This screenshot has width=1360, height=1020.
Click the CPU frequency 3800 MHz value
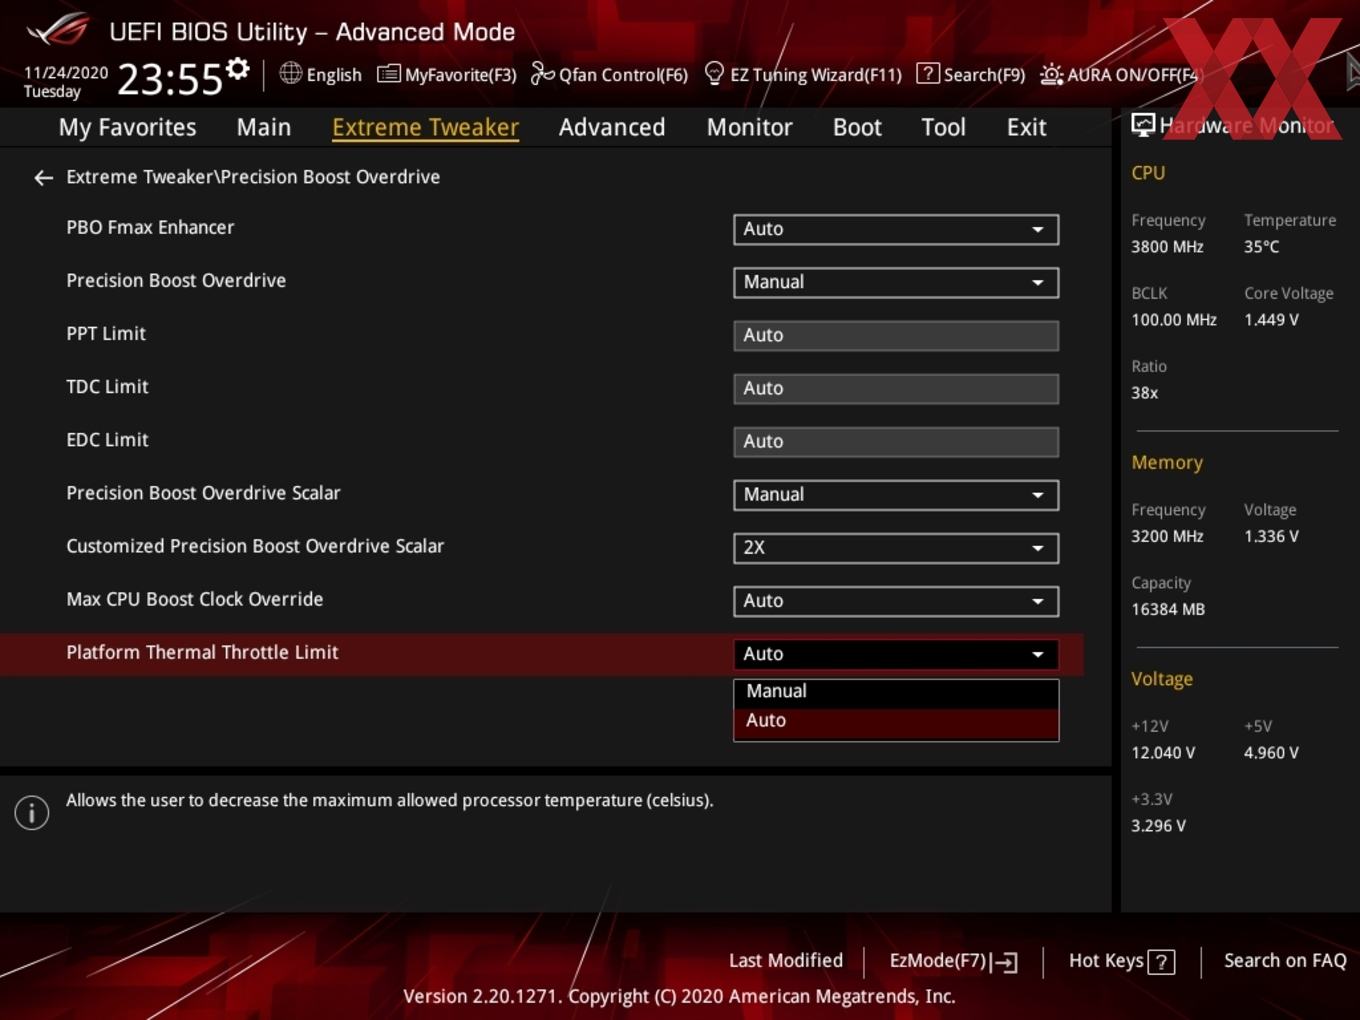(x=1167, y=247)
